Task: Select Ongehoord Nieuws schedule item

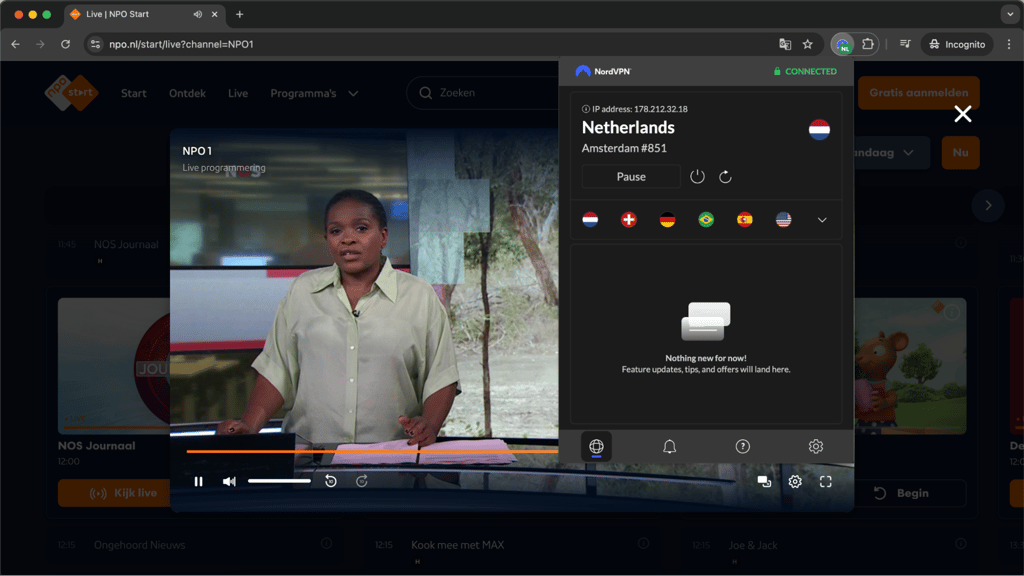Action: 139,545
